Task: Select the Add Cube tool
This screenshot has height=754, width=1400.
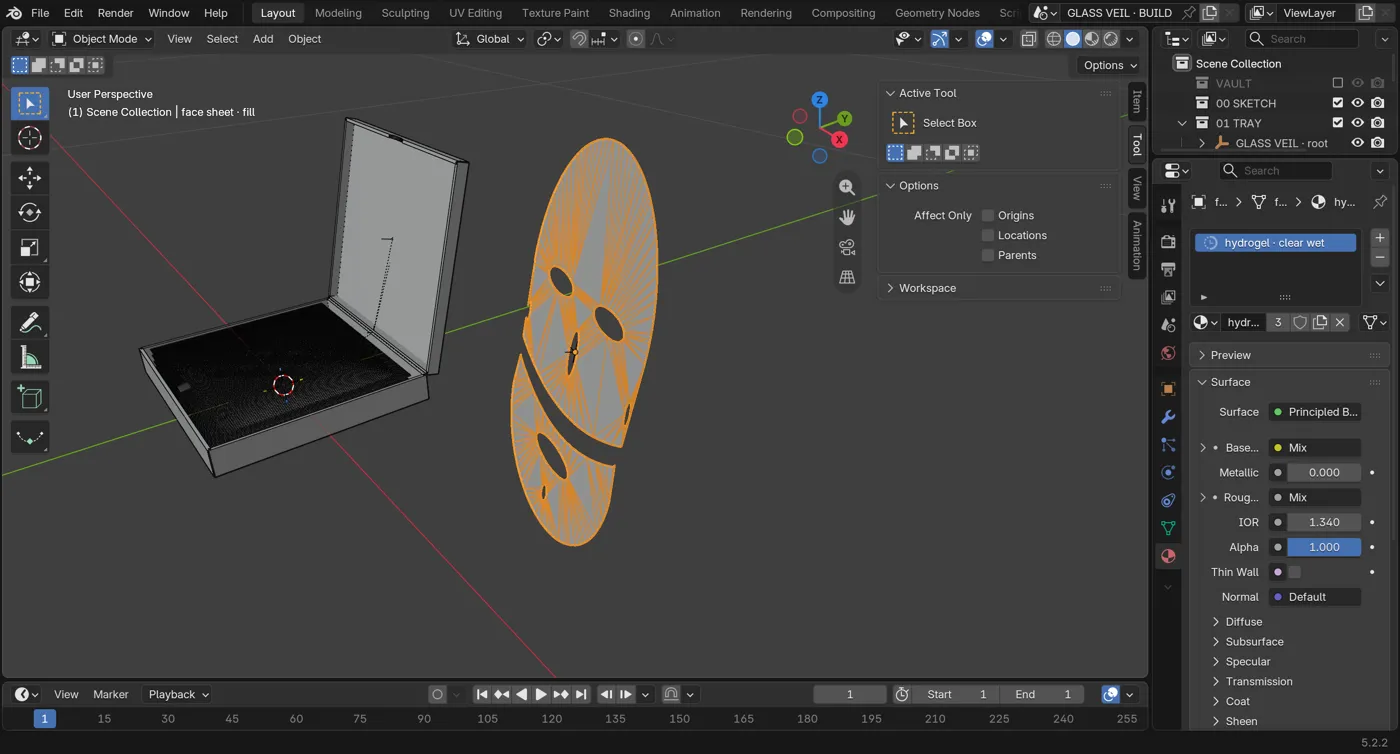Action: point(30,398)
